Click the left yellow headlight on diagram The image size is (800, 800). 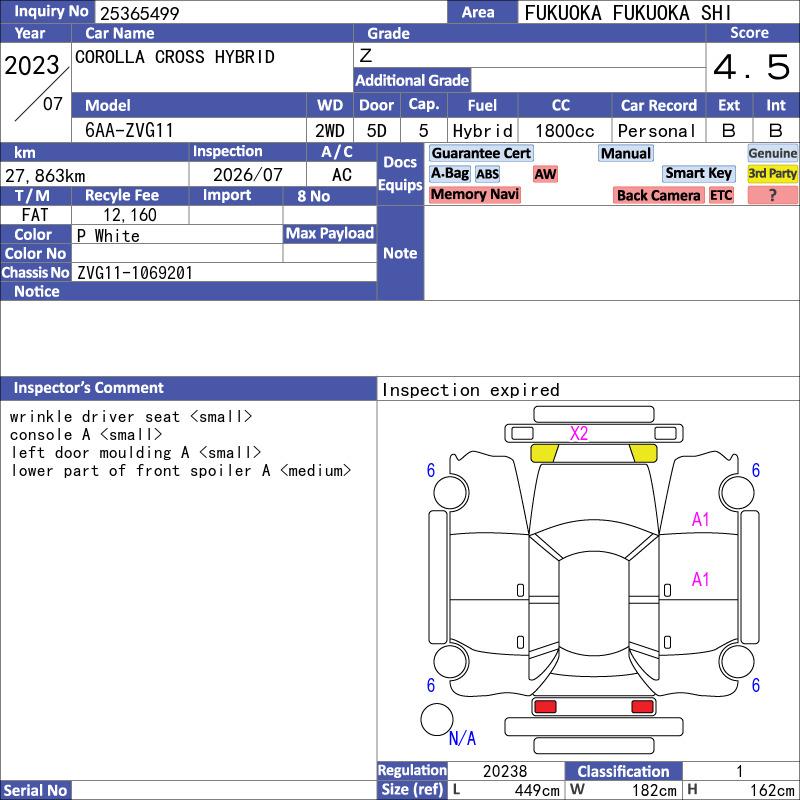tap(544, 452)
